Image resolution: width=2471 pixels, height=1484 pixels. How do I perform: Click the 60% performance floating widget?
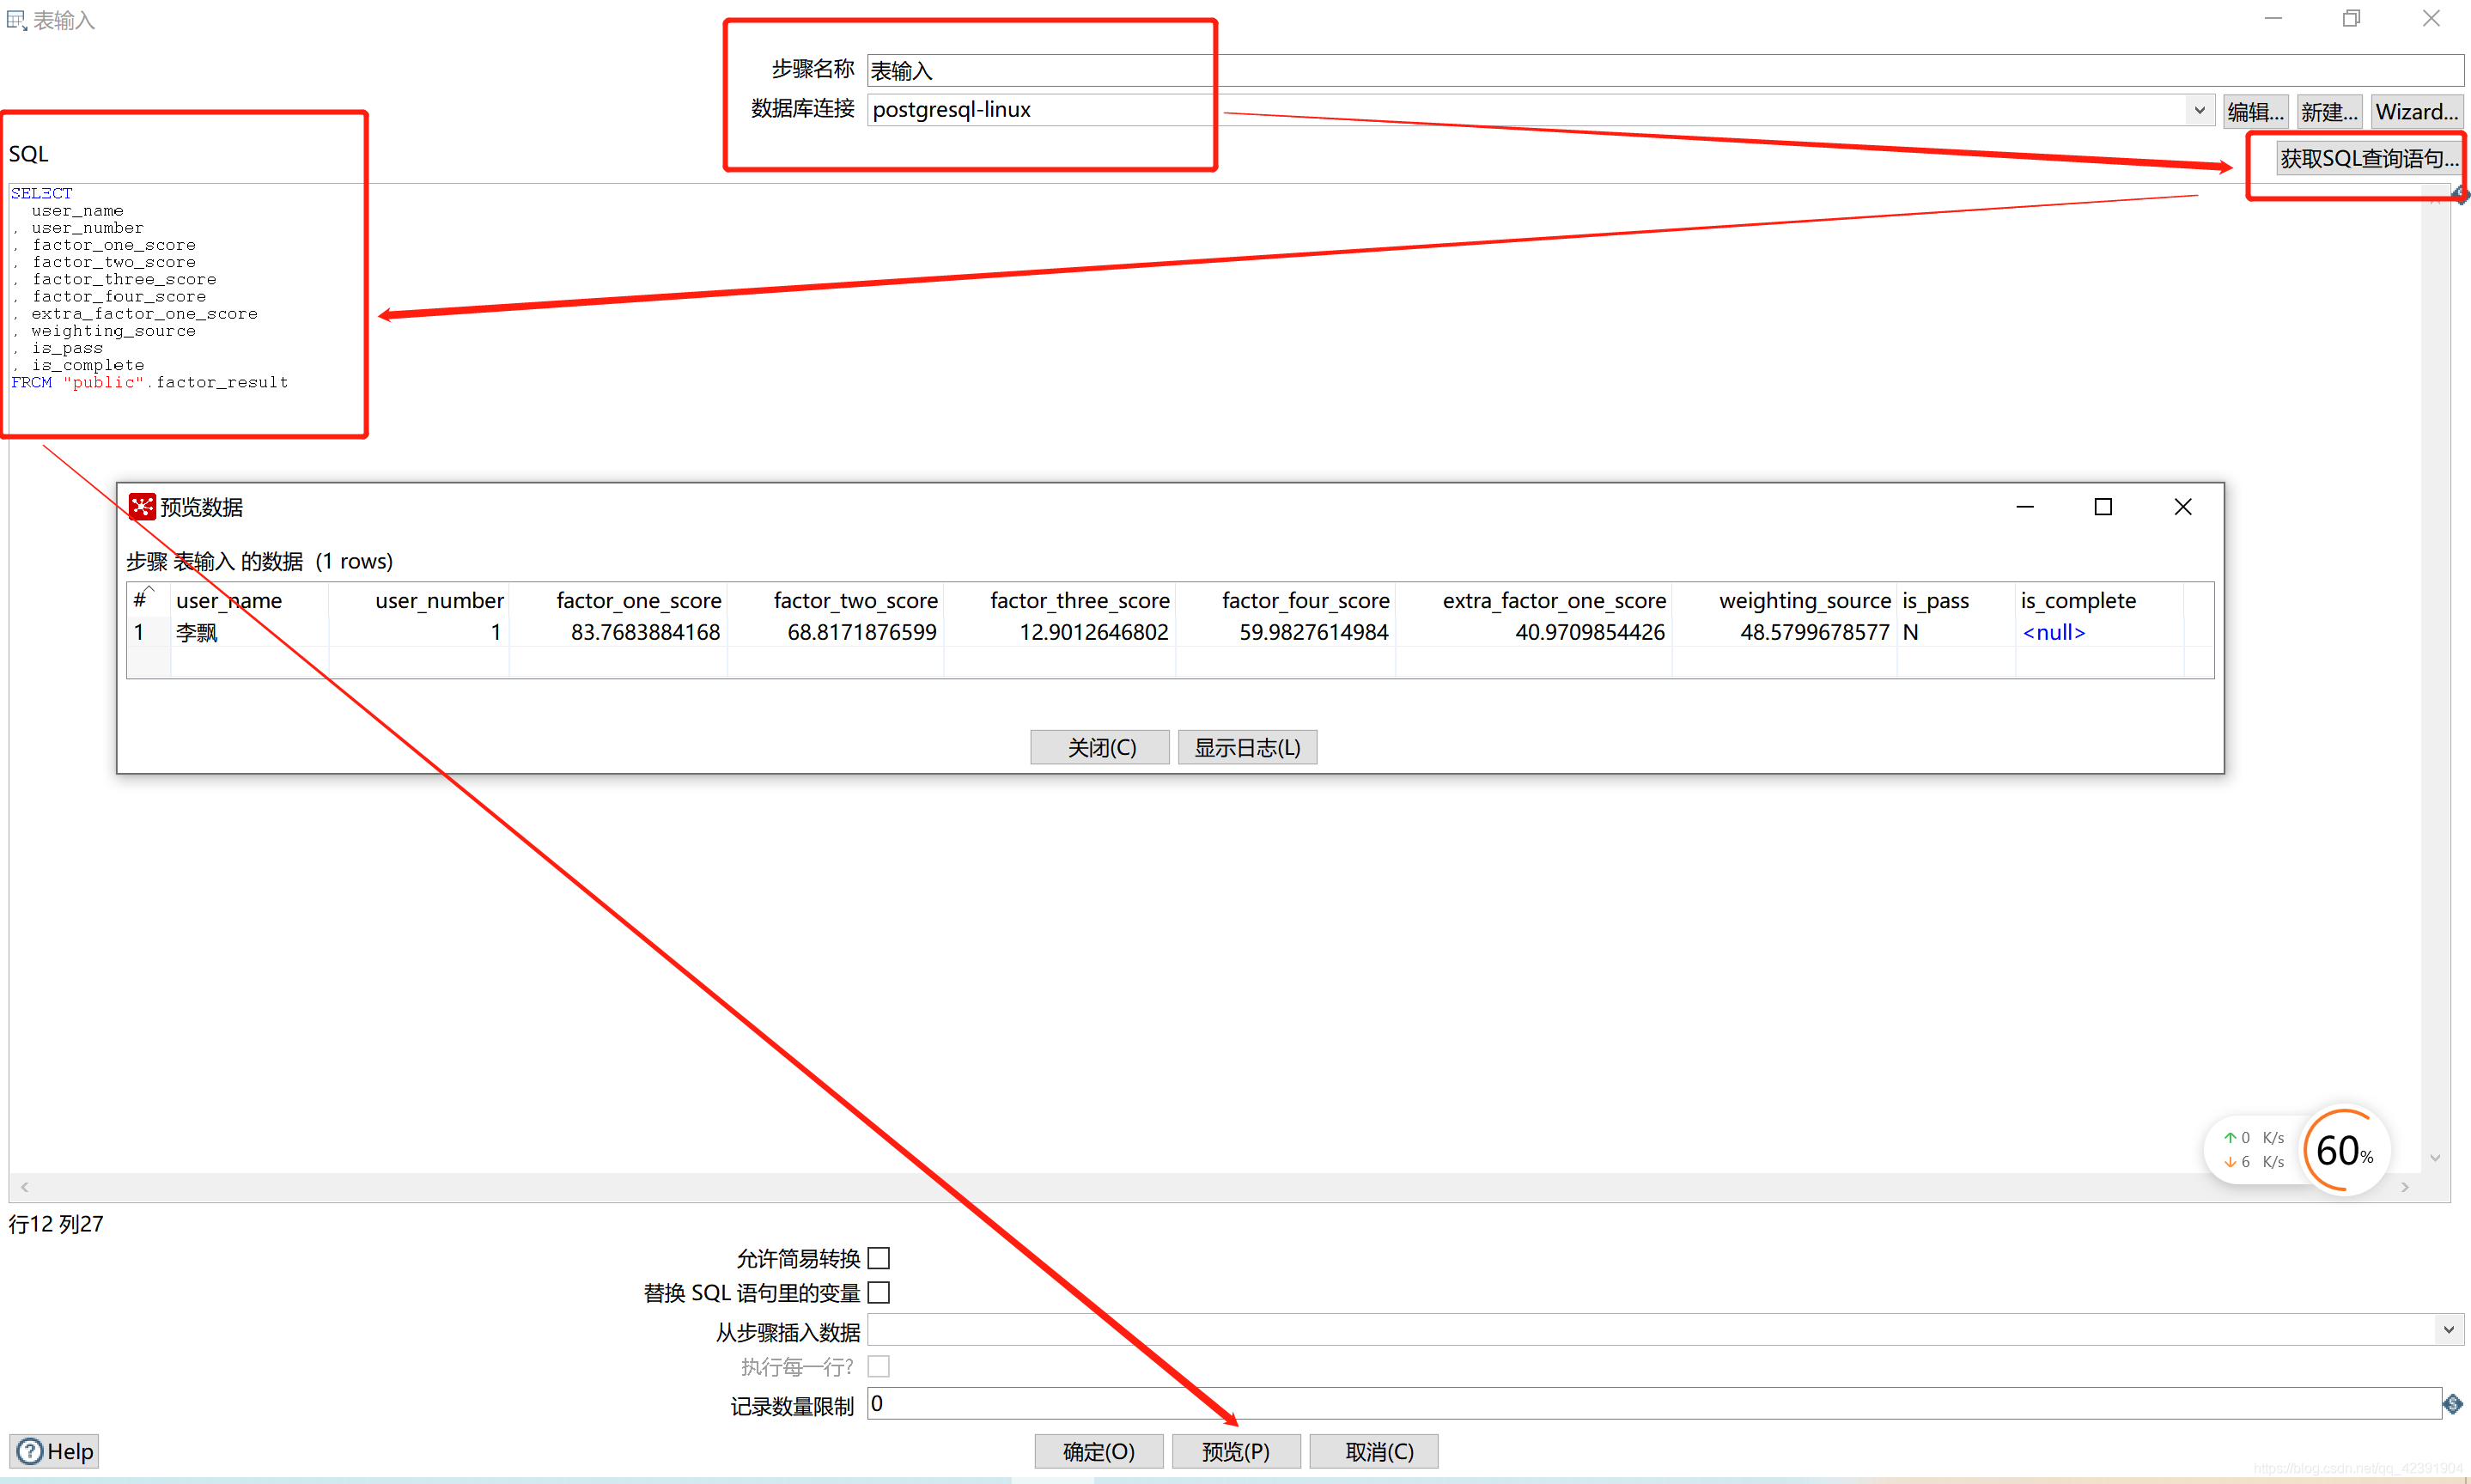pyautogui.click(x=2346, y=1150)
